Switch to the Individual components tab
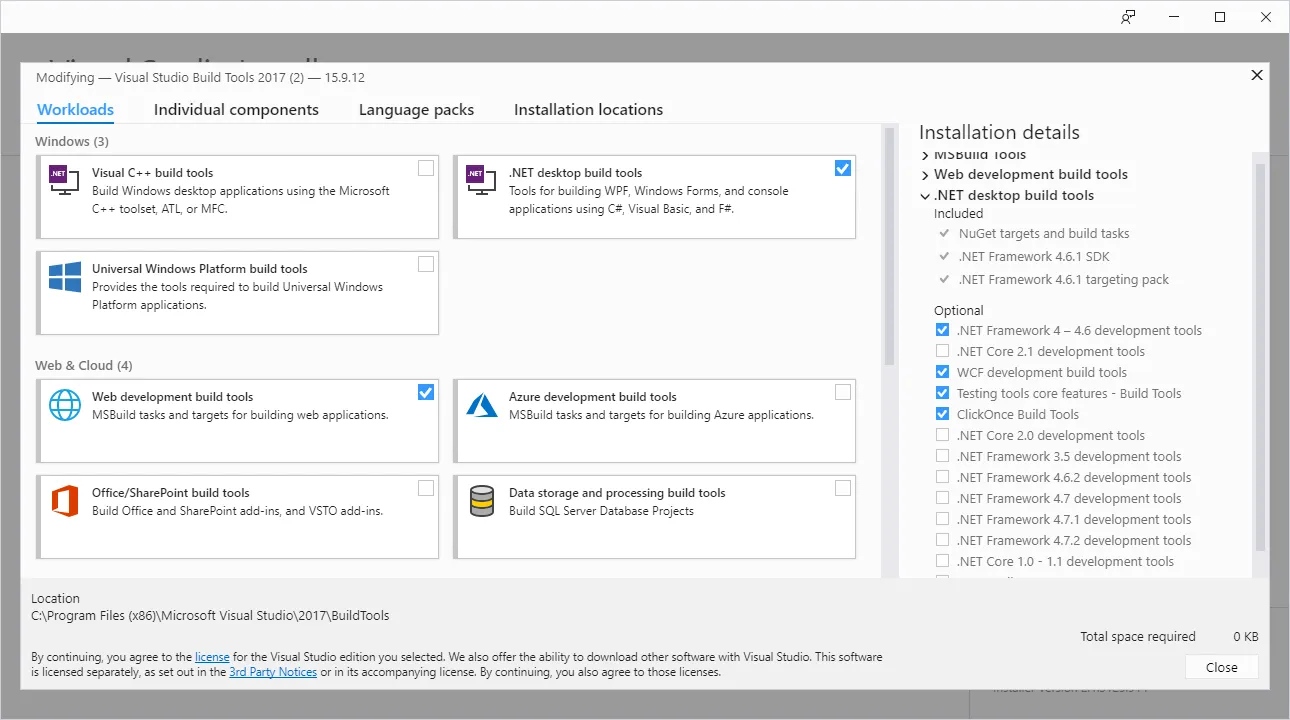 236,110
